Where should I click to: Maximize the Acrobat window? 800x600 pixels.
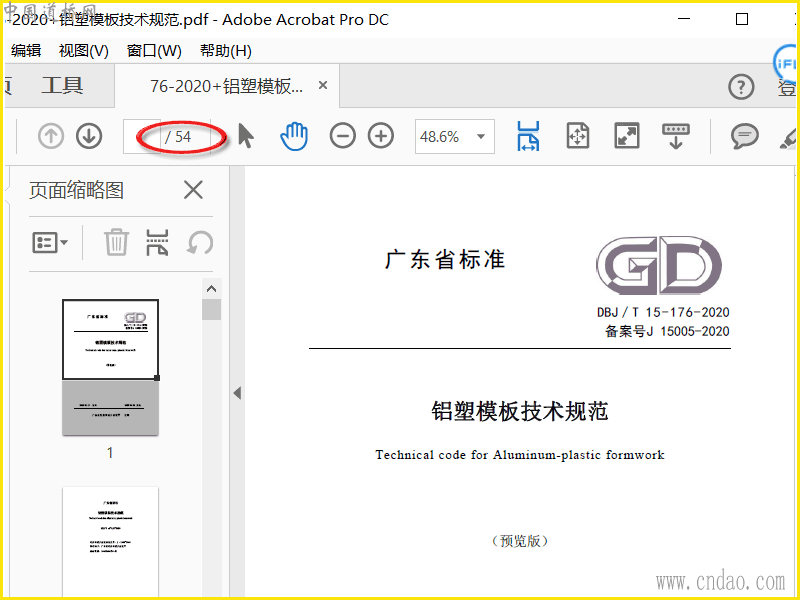pyautogui.click(x=742, y=19)
